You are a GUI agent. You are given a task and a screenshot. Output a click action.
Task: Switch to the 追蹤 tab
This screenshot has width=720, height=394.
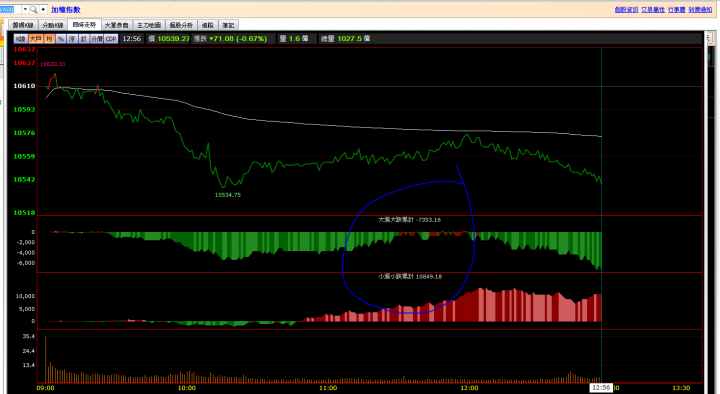(208, 25)
